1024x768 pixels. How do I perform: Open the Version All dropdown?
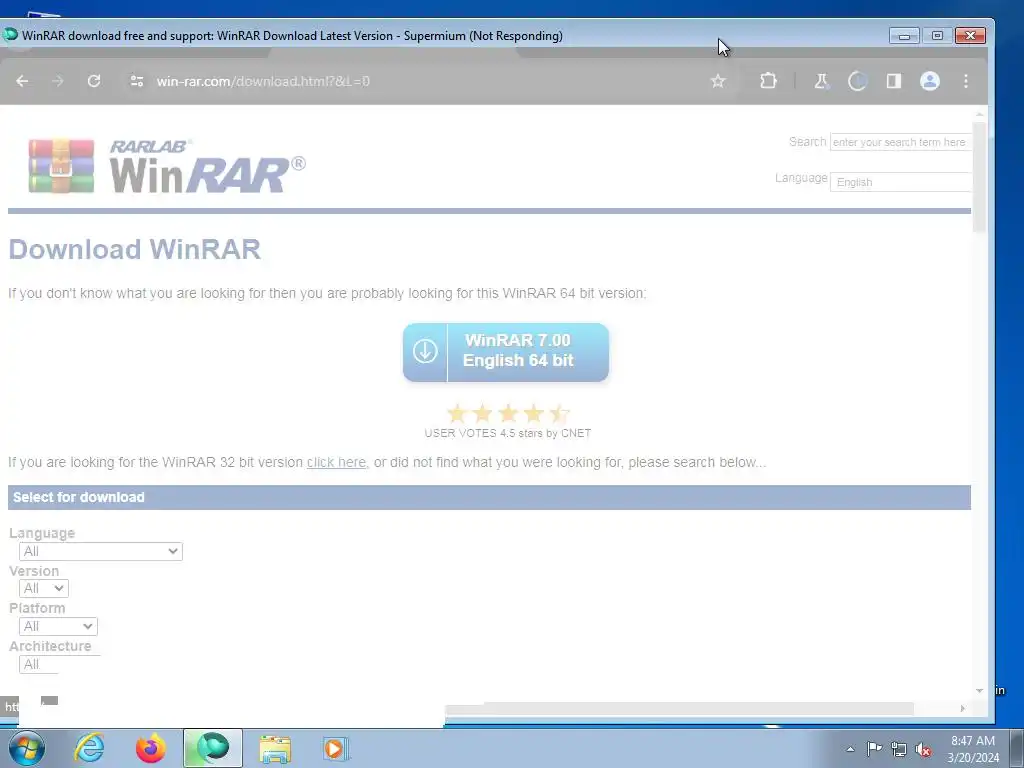[x=44, y=588]
